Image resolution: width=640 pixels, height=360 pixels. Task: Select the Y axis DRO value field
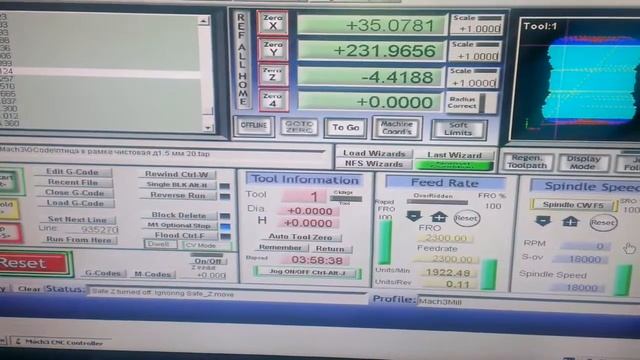pos(371,51)
